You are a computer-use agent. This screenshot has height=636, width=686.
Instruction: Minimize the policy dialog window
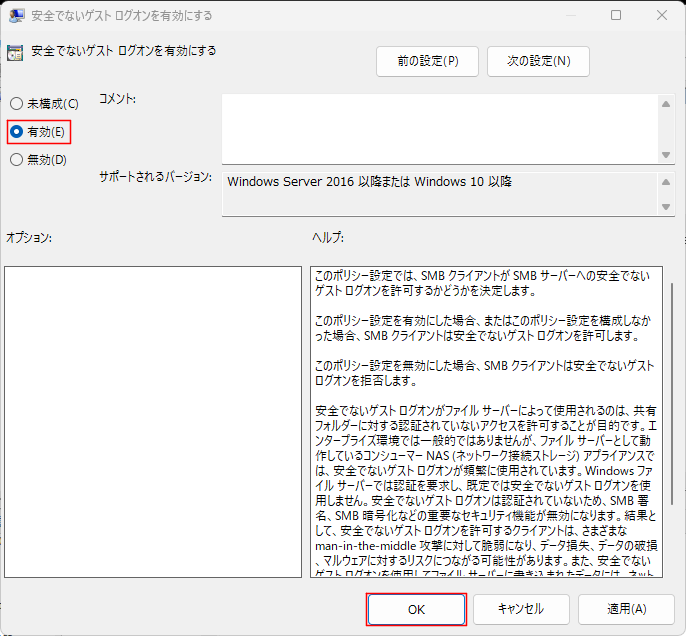pyautogui.click(x=570, y=15)
